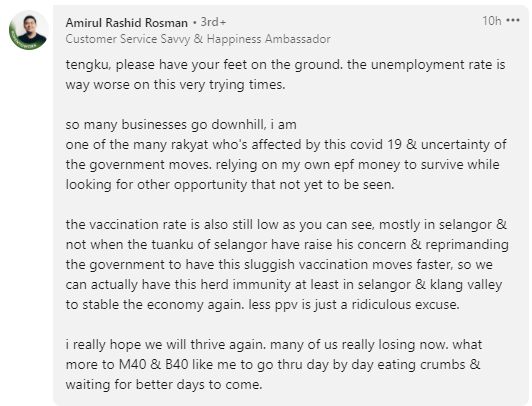The width and height of the screenshot is (532, 406).
Task: Click the paragraph starting with 'tengku, please'
Action: pyautogui.click(x=285, y=75)
